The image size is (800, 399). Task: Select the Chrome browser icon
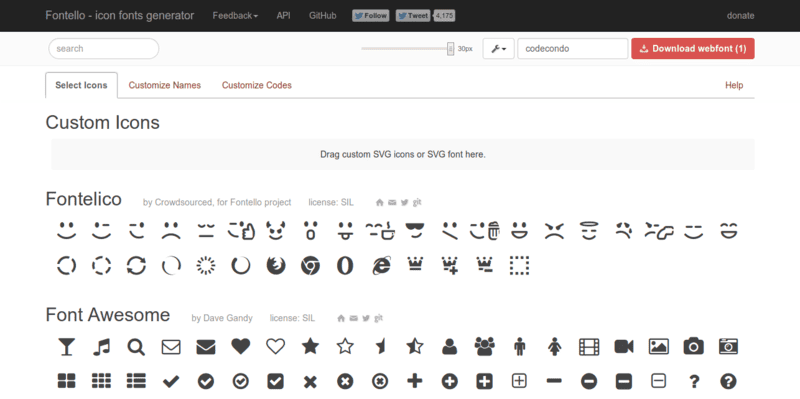310,266
